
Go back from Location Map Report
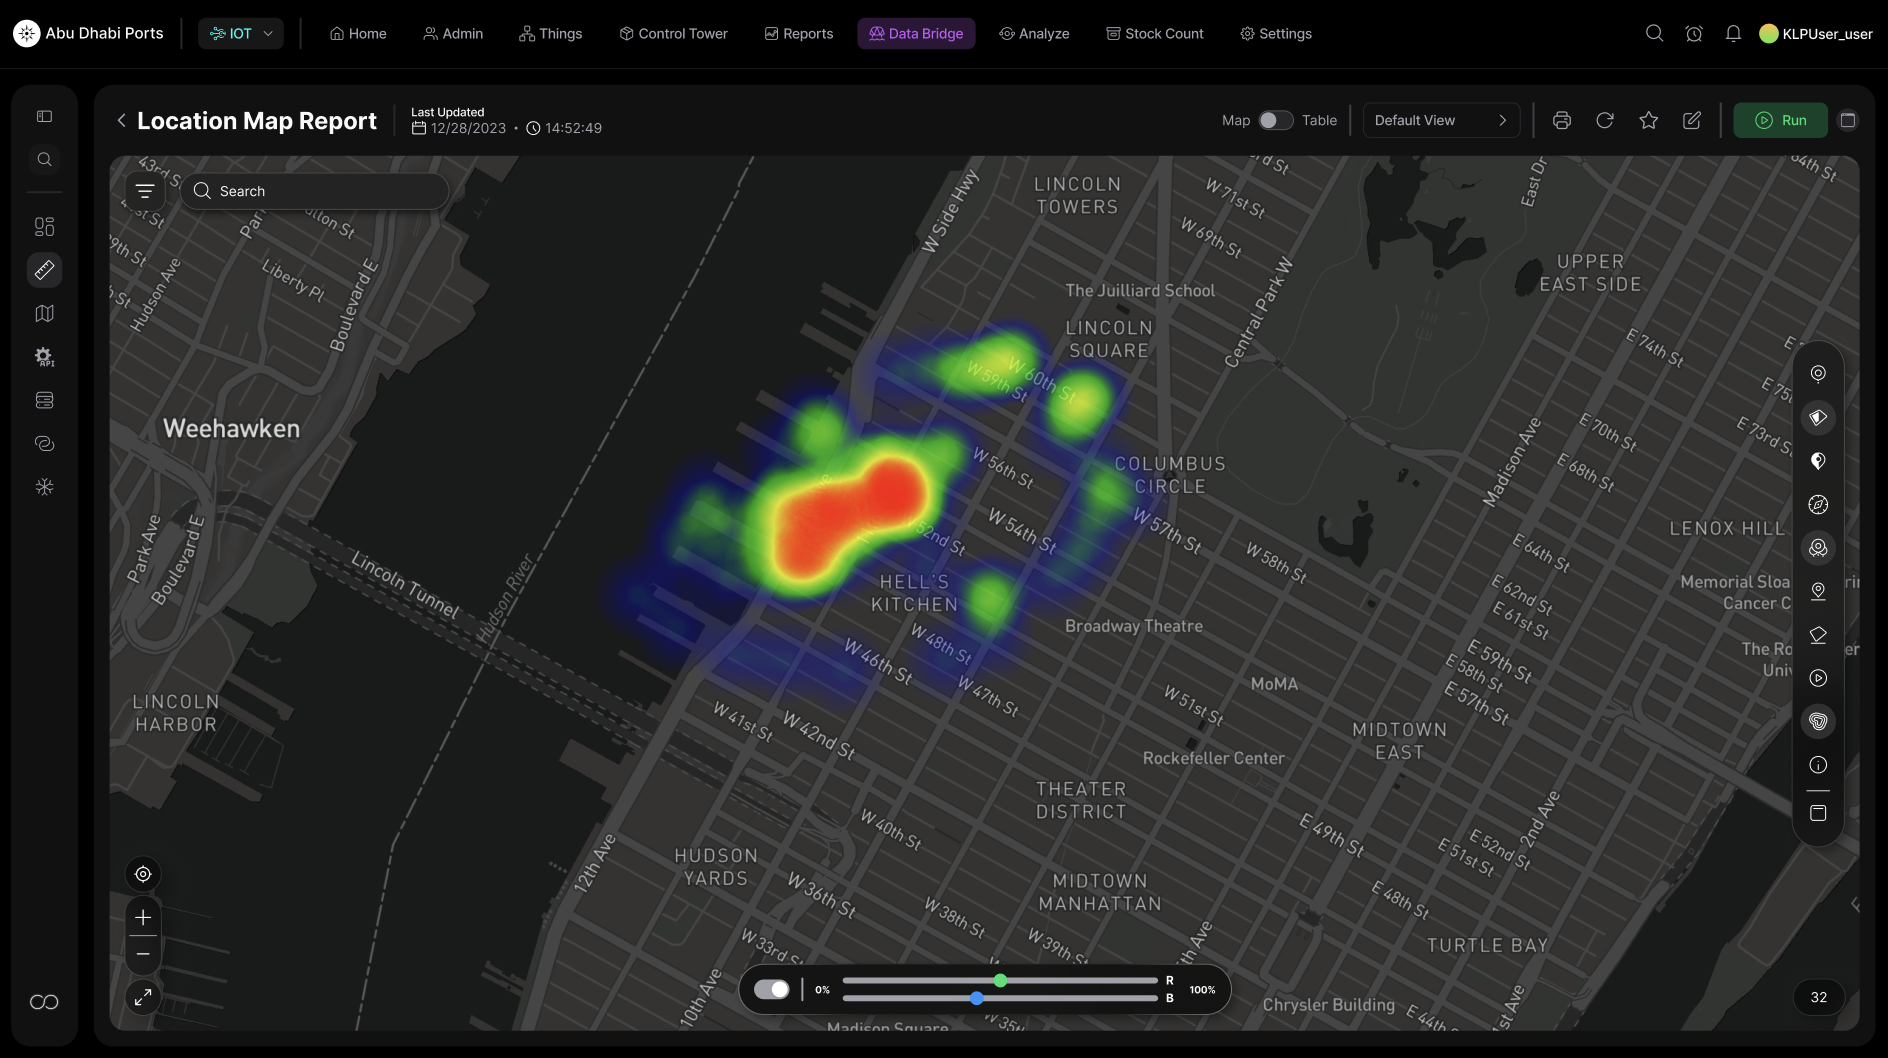(121, 121)
